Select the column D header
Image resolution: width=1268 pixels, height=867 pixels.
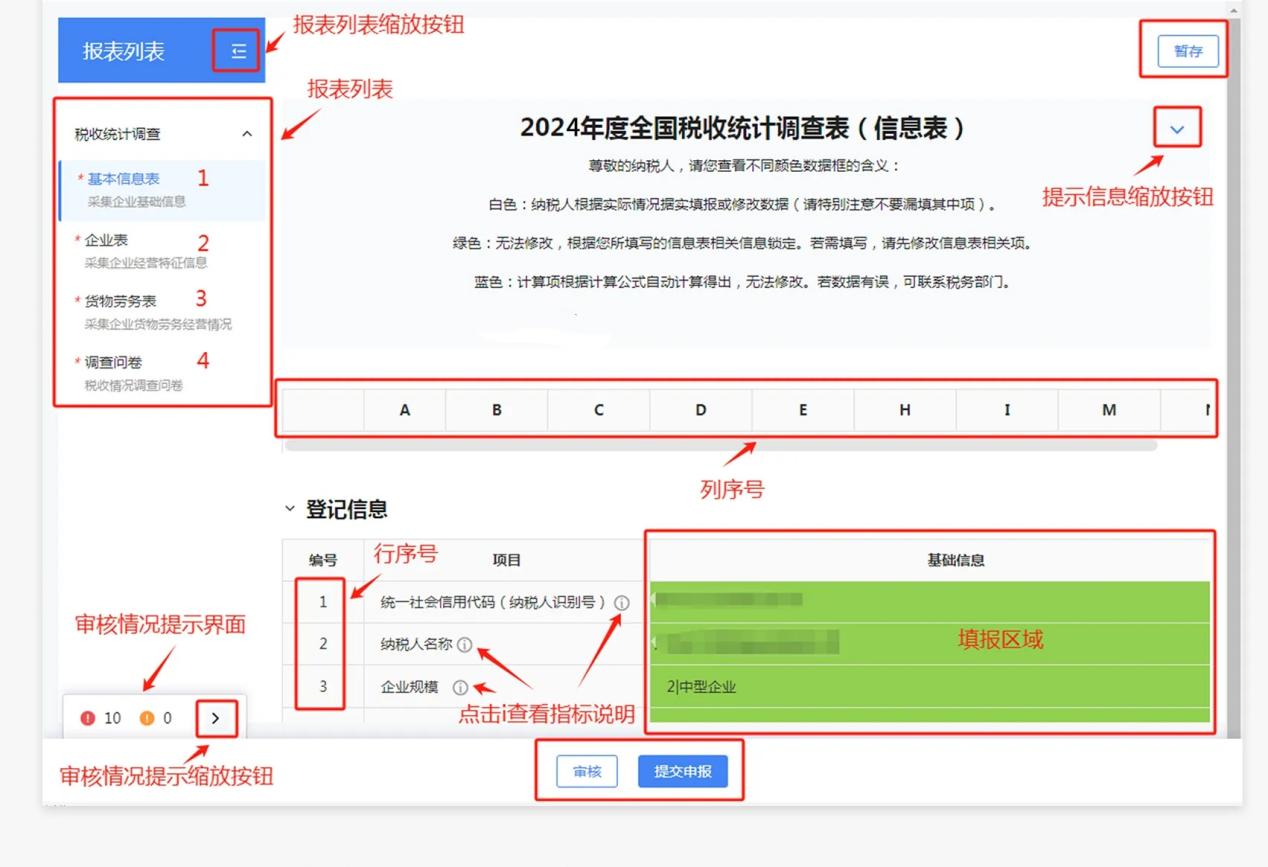[701, 410]
